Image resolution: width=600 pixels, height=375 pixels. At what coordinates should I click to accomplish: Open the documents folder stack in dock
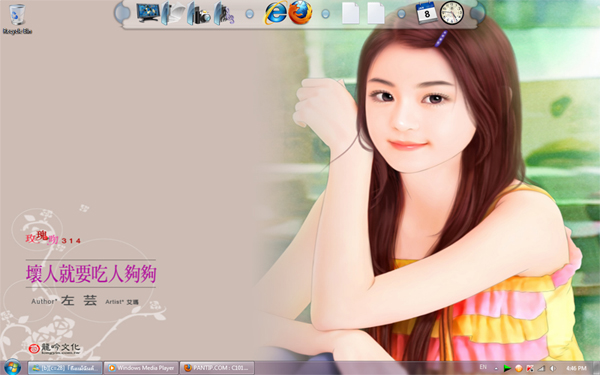[173, 13]
